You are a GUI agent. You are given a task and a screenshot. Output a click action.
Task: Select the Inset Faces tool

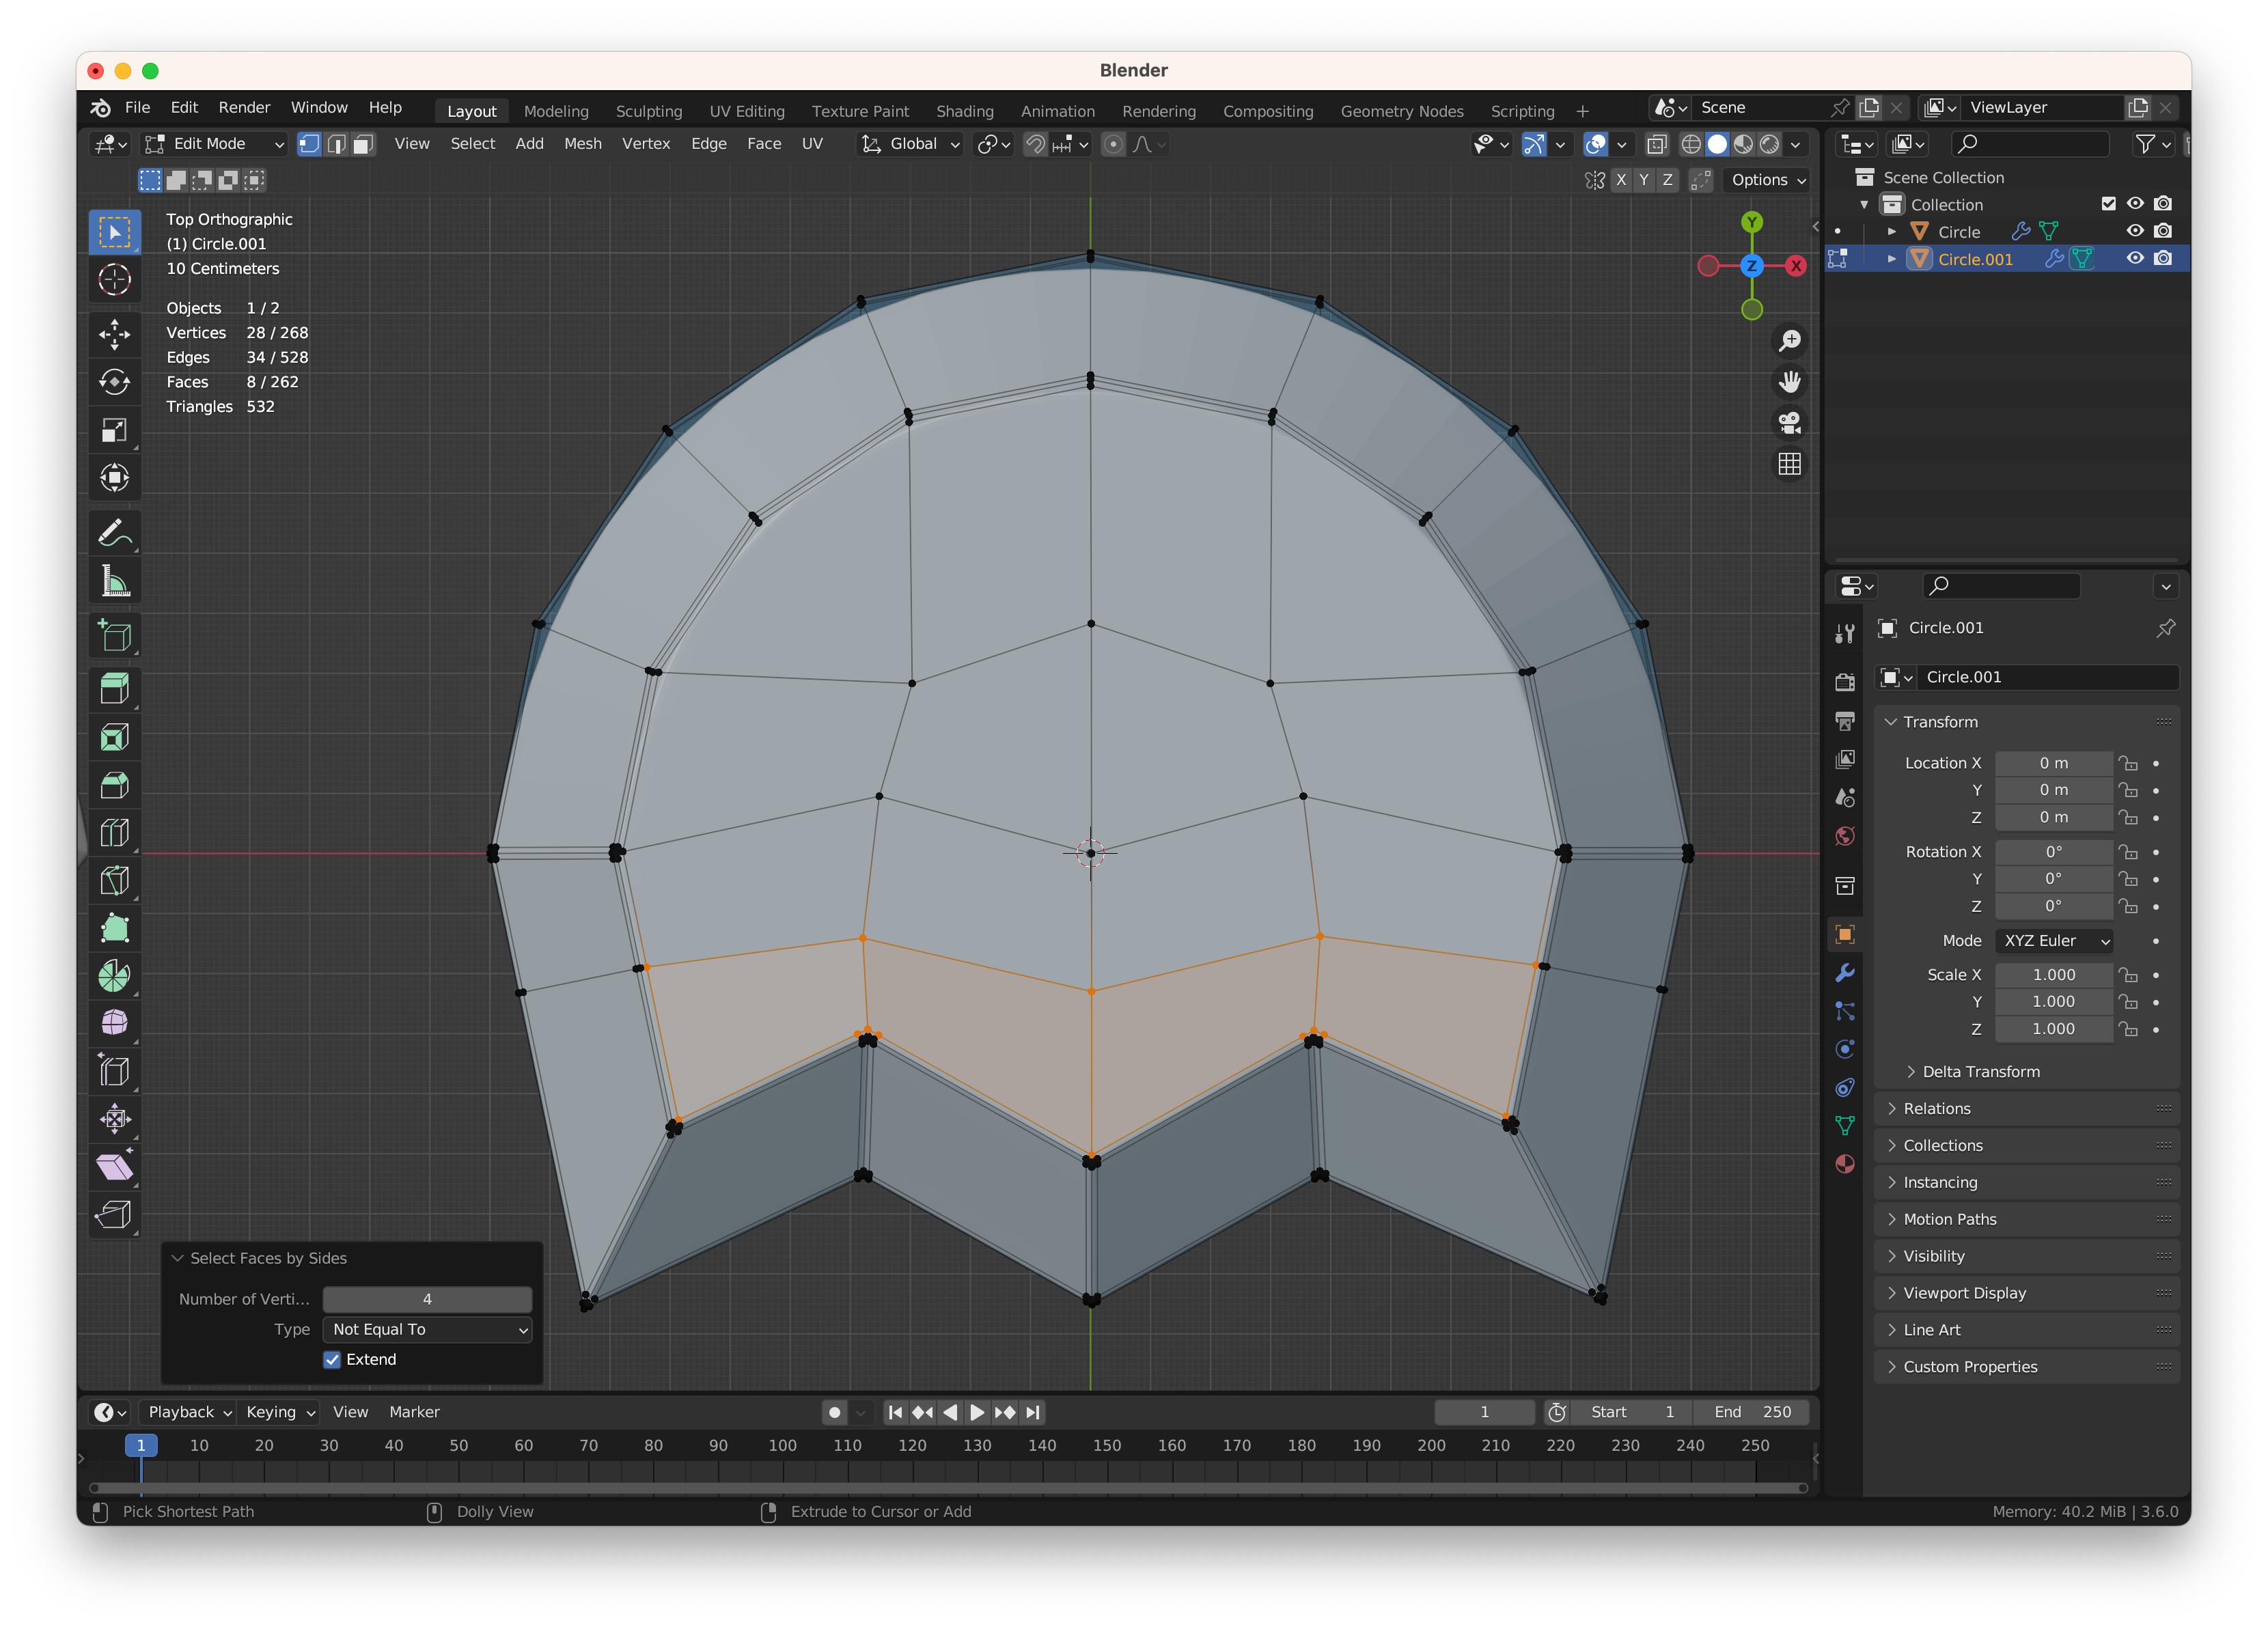point(114,737)
